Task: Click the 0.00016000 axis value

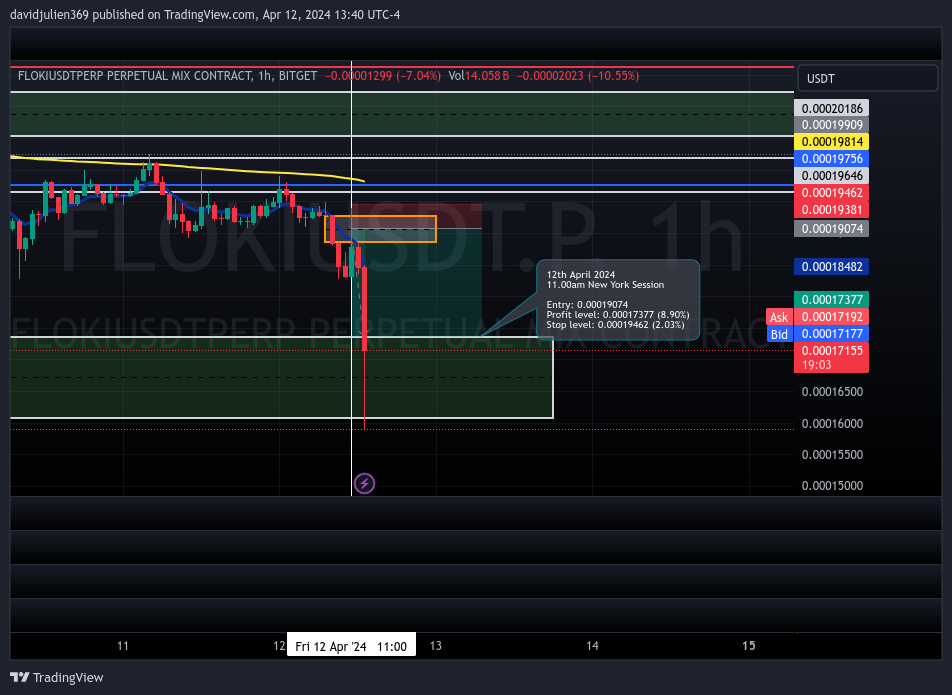Action: [832, 424]
